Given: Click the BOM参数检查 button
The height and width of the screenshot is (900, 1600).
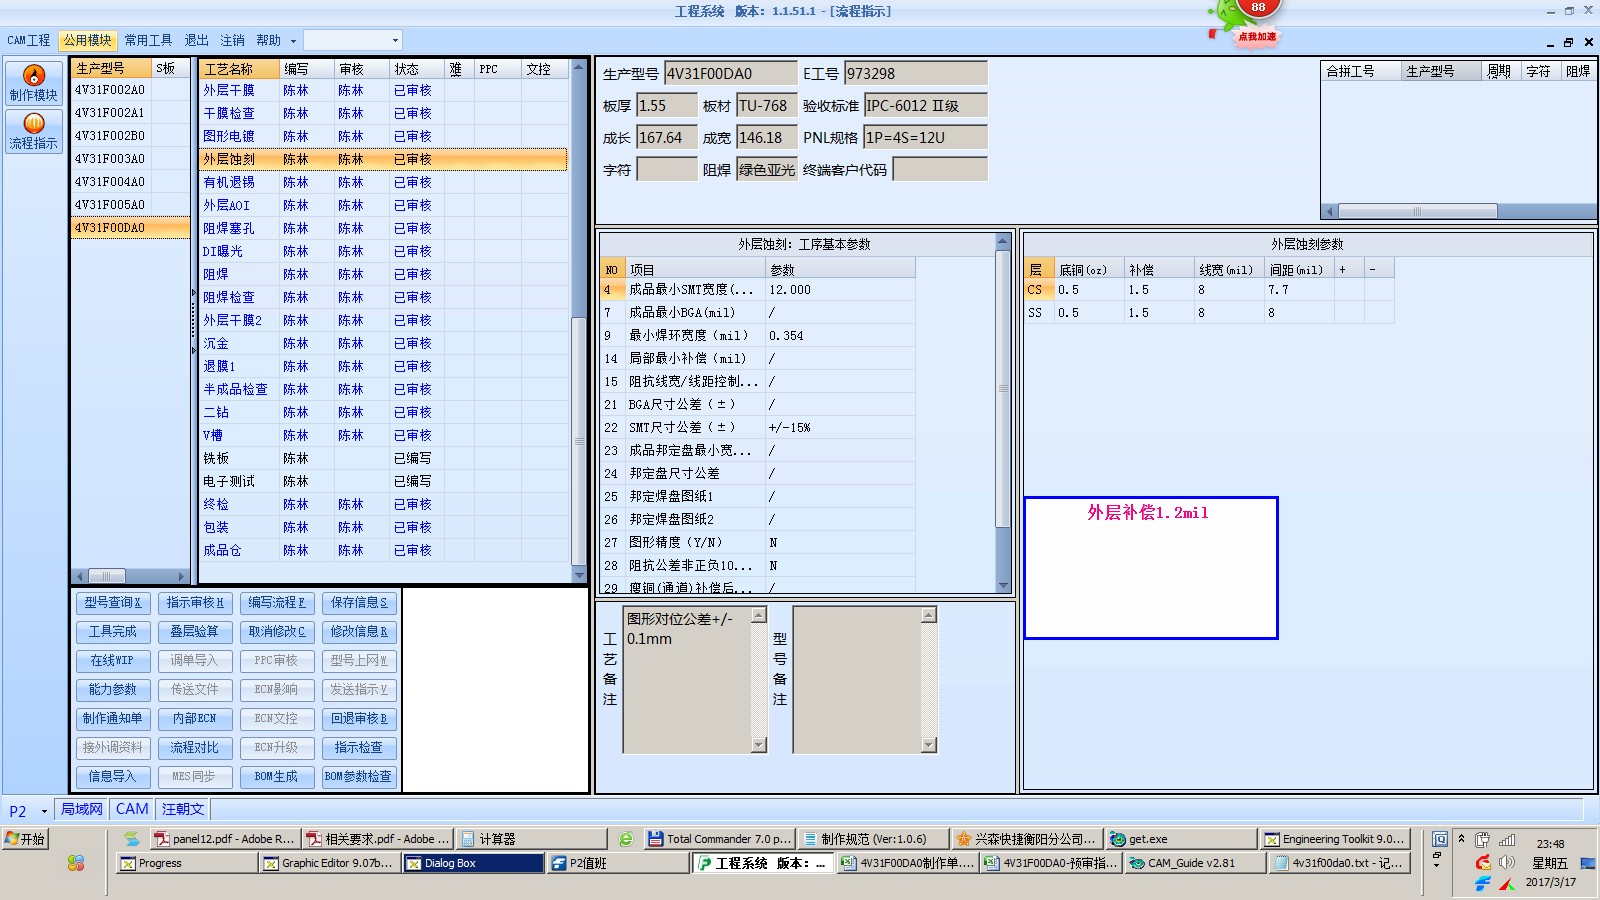Looking at the screenshot, I should pyautogui.click(x=359, y=777).
